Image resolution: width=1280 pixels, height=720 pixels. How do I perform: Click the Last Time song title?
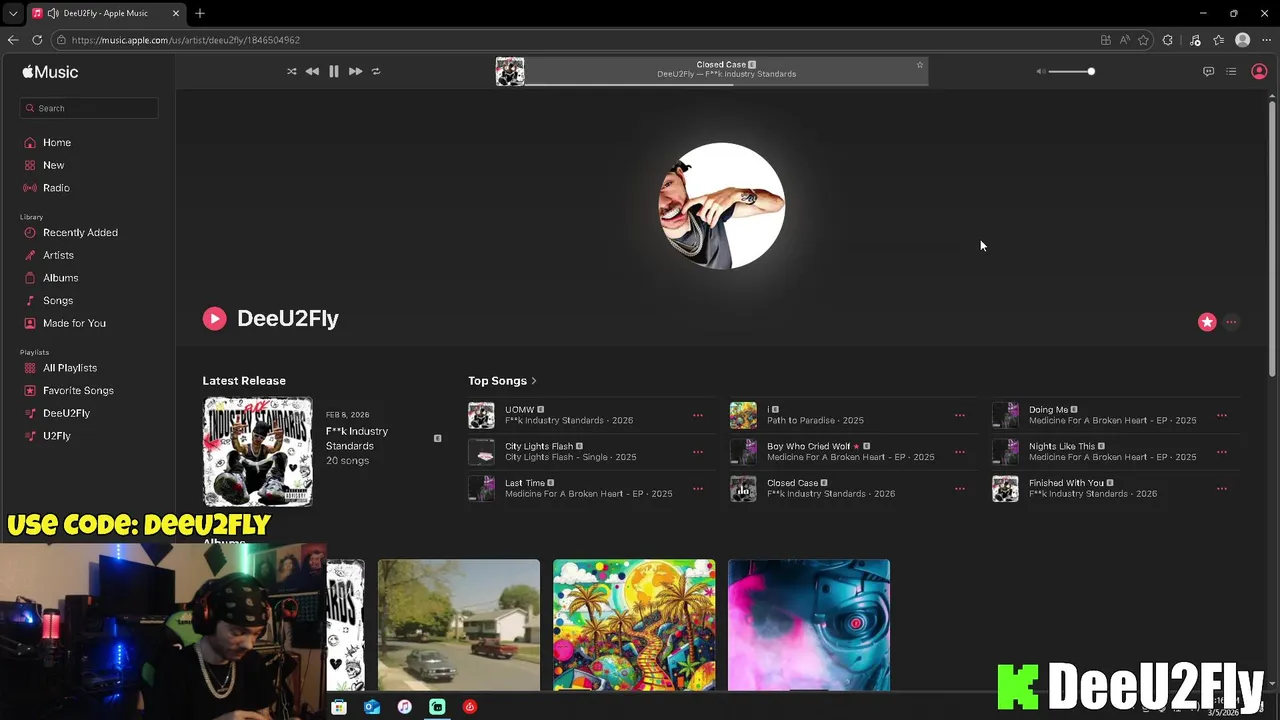[x=525, y=483]
